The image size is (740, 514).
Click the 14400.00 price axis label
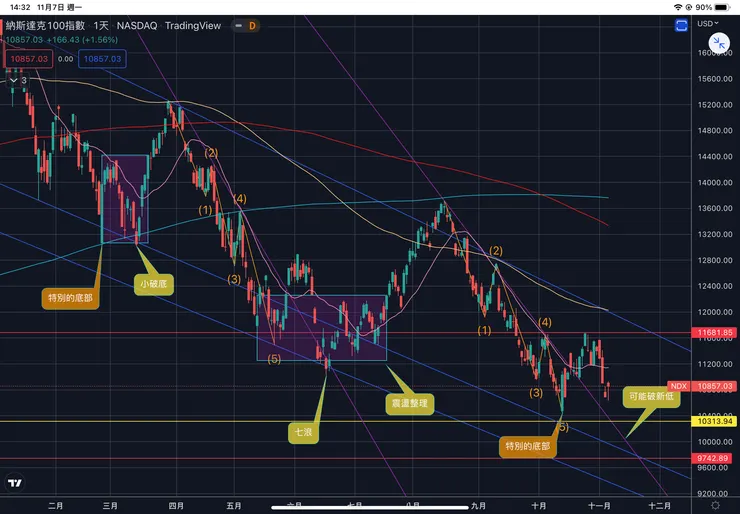[715, 156]
